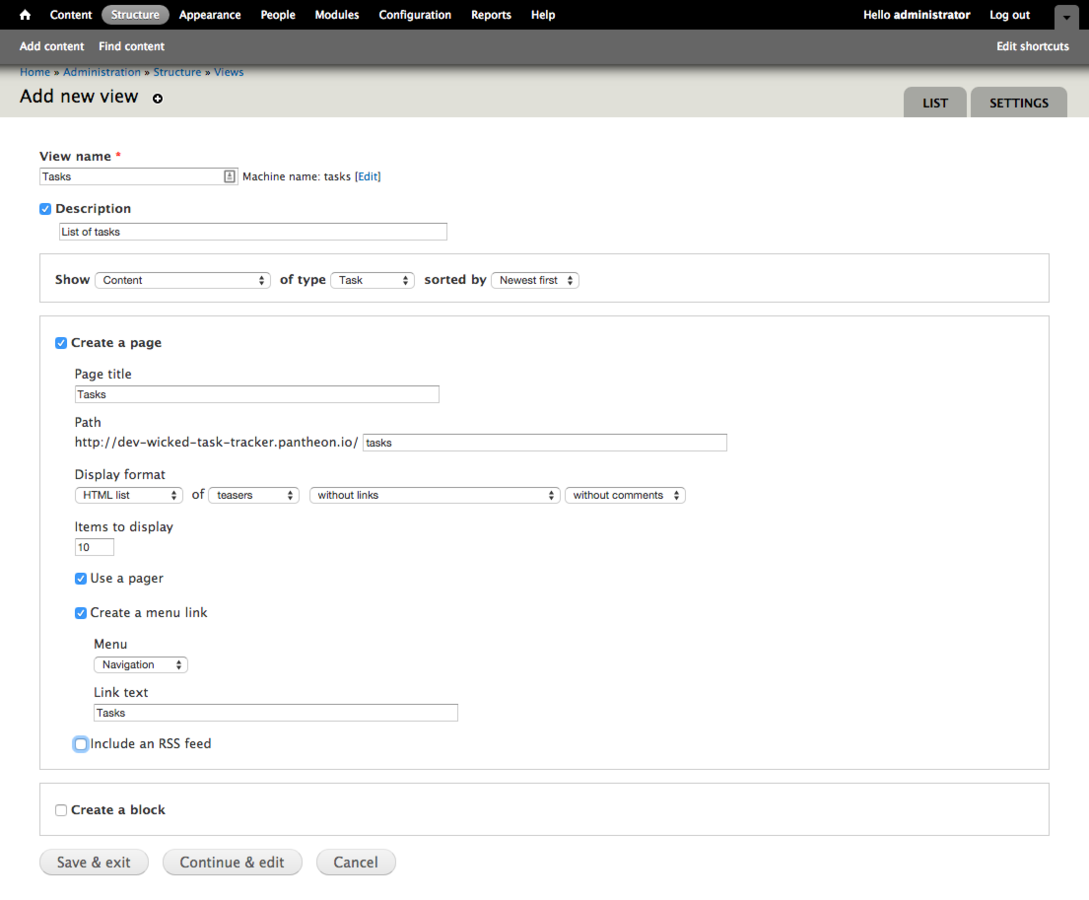Switch to the LIST tab

(935, 103)
